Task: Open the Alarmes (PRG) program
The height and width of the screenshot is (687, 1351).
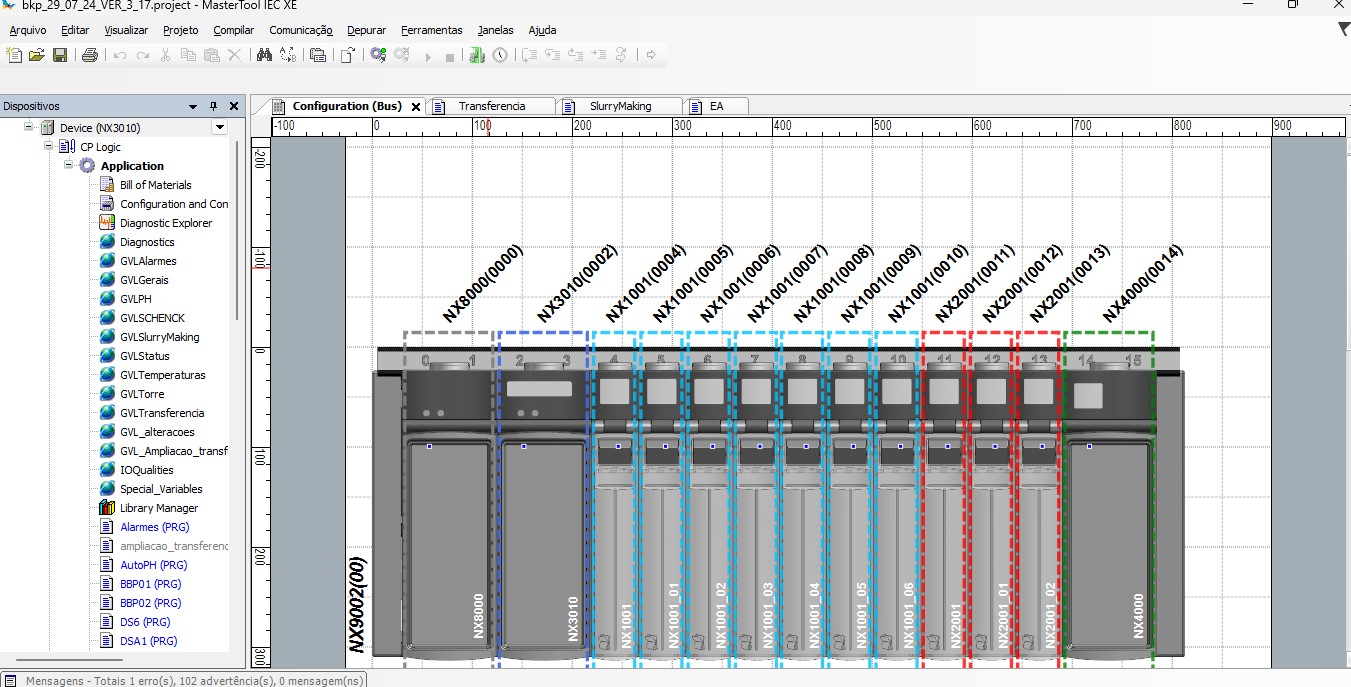Action: [x=154, y=527]
